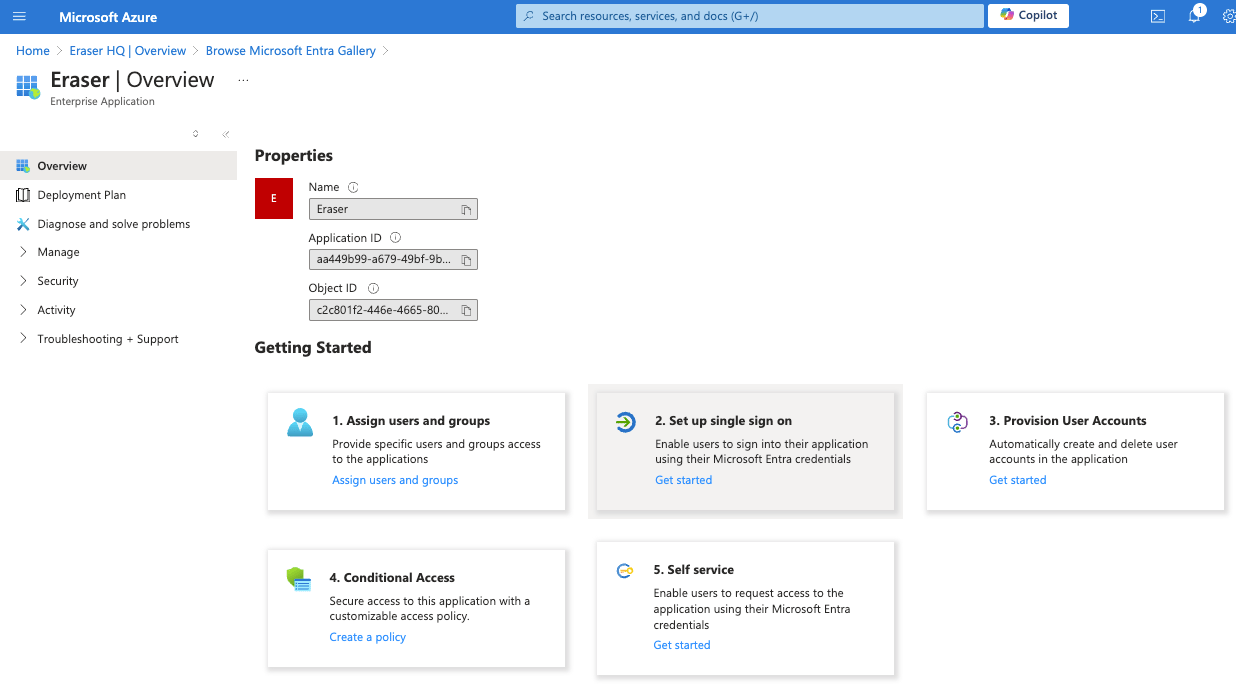This screenshot has height=684, width=1236.
Task: Click the Deployment Plan book icon
Action: coord(23,195)
